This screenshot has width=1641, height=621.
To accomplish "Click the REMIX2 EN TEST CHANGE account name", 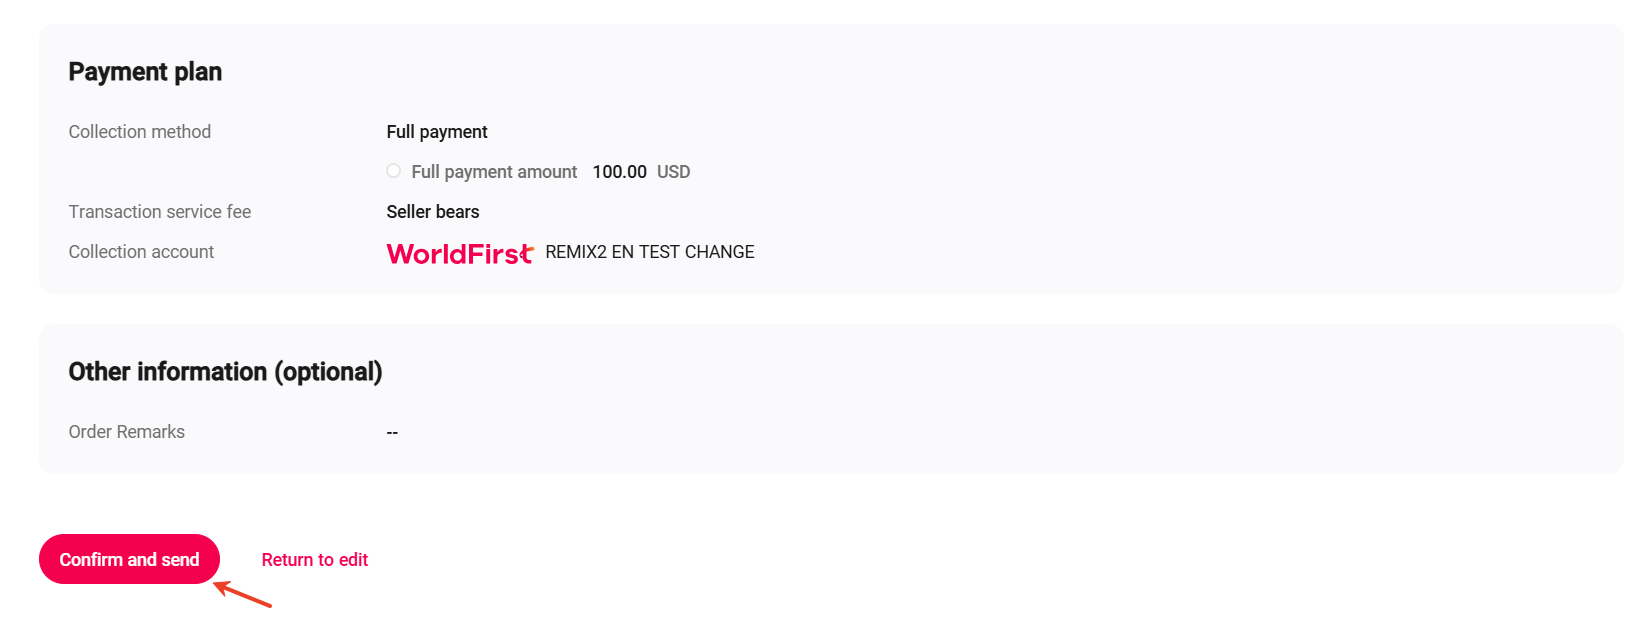I will 649,251.
